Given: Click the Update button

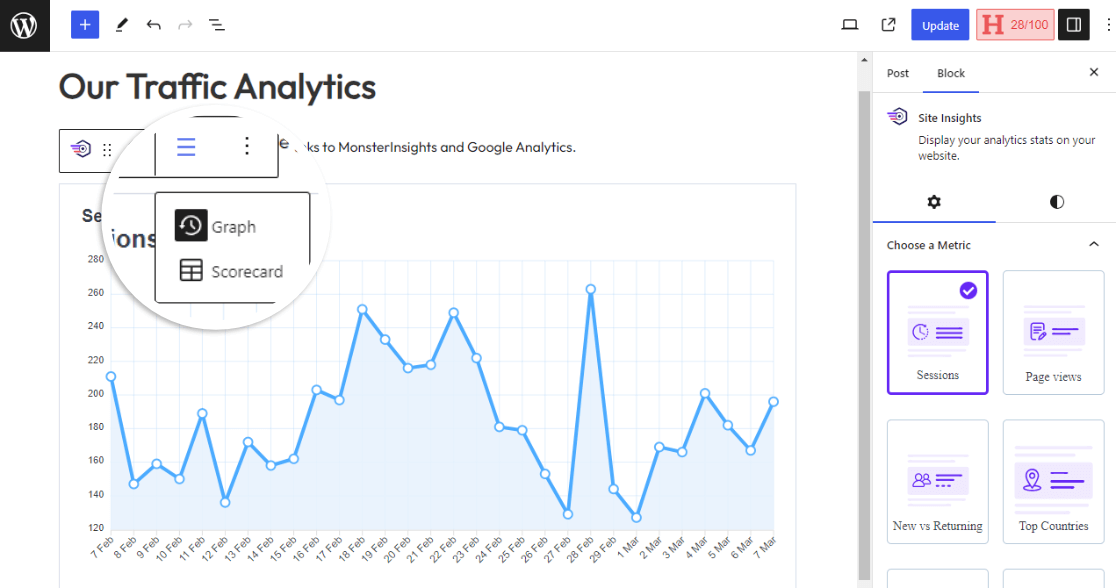Looking at the screenshot, I should [x=940, y=25].
